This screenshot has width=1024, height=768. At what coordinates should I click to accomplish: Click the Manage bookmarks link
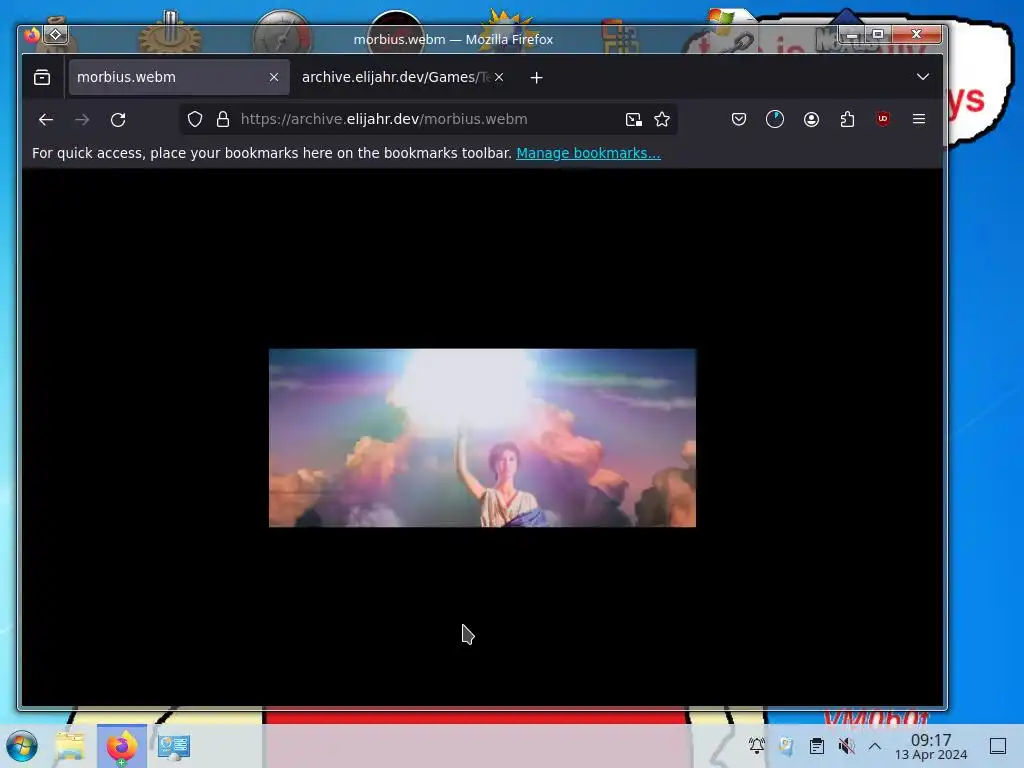point(588,153)
